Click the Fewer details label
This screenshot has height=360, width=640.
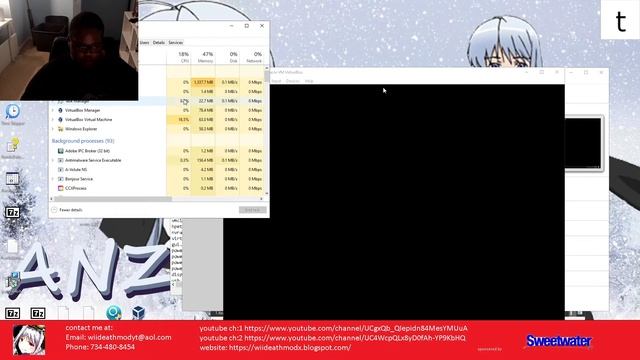(x=71, y=210)
